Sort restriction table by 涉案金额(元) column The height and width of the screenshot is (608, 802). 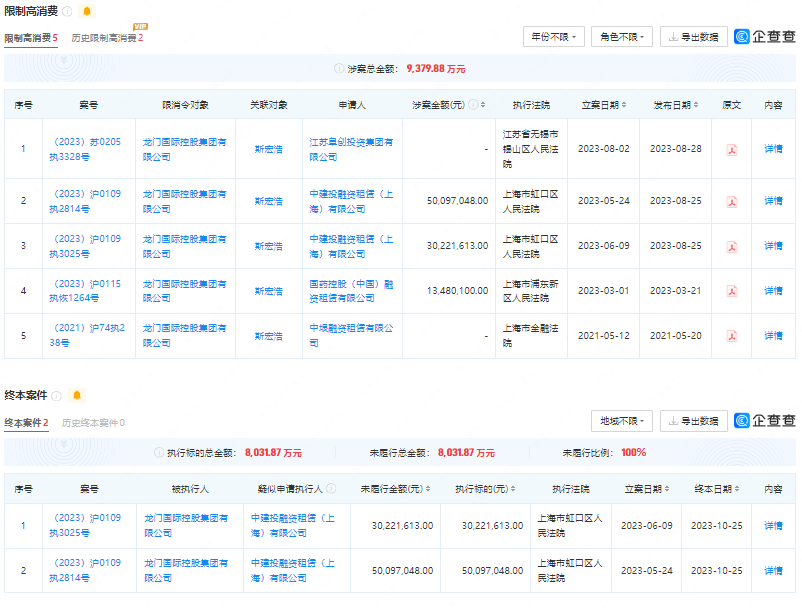(x=485, y=105)
